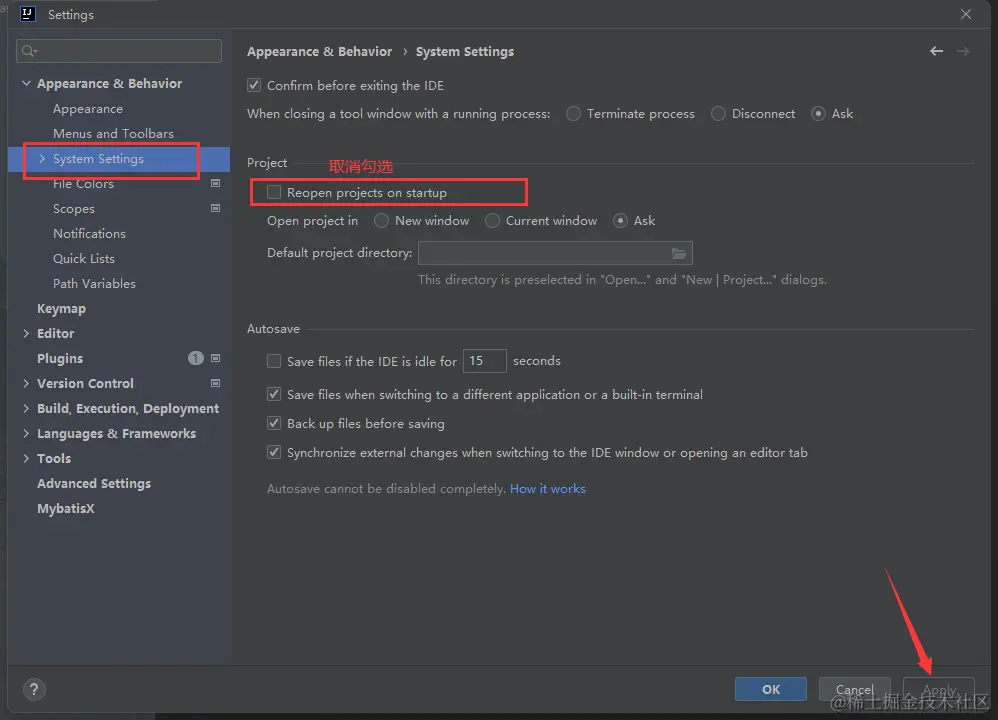Image resolution: width=998 pixels, height=720 pixels.
Task: Open the Appearance settings page
Action: coord(88,109)
